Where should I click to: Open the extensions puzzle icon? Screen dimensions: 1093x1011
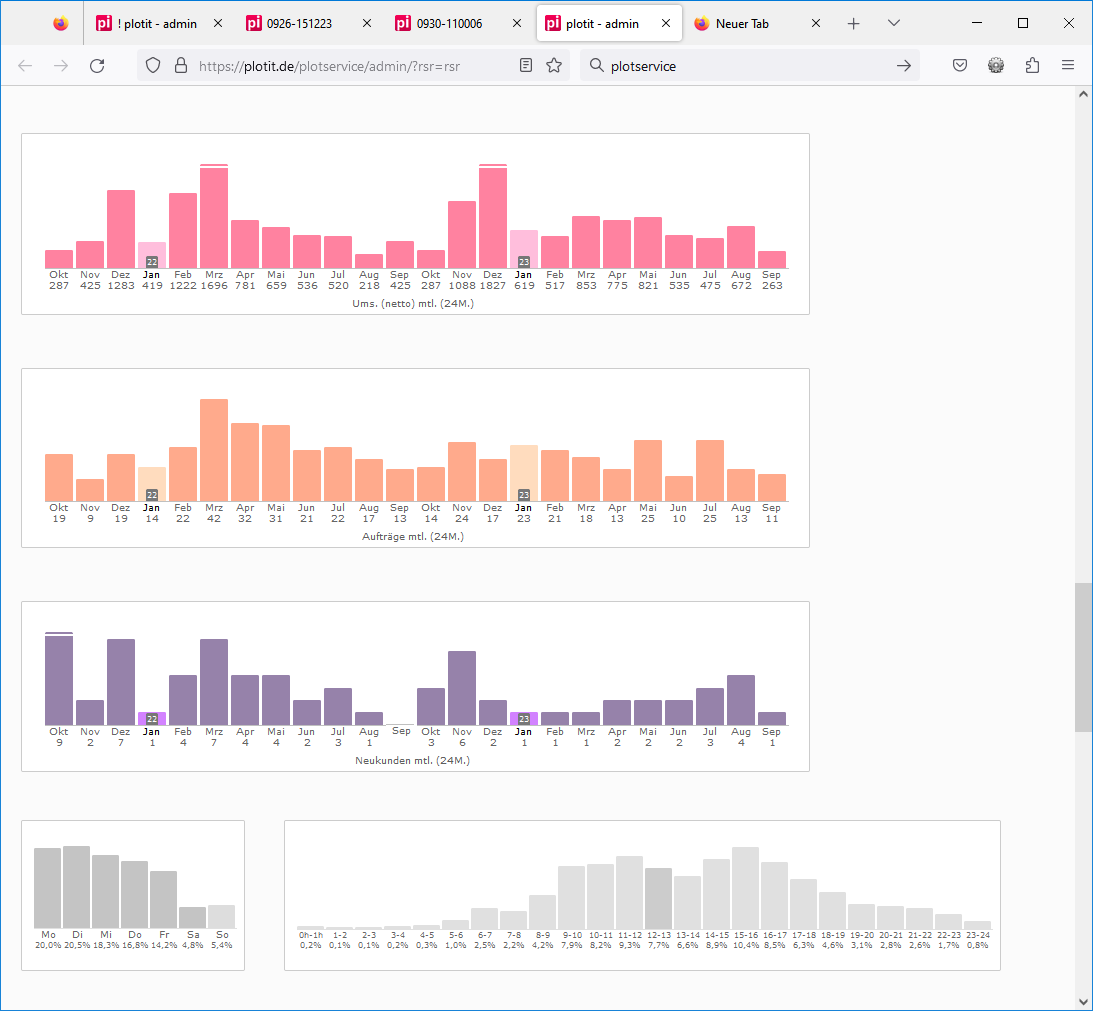pos(1032,66)
